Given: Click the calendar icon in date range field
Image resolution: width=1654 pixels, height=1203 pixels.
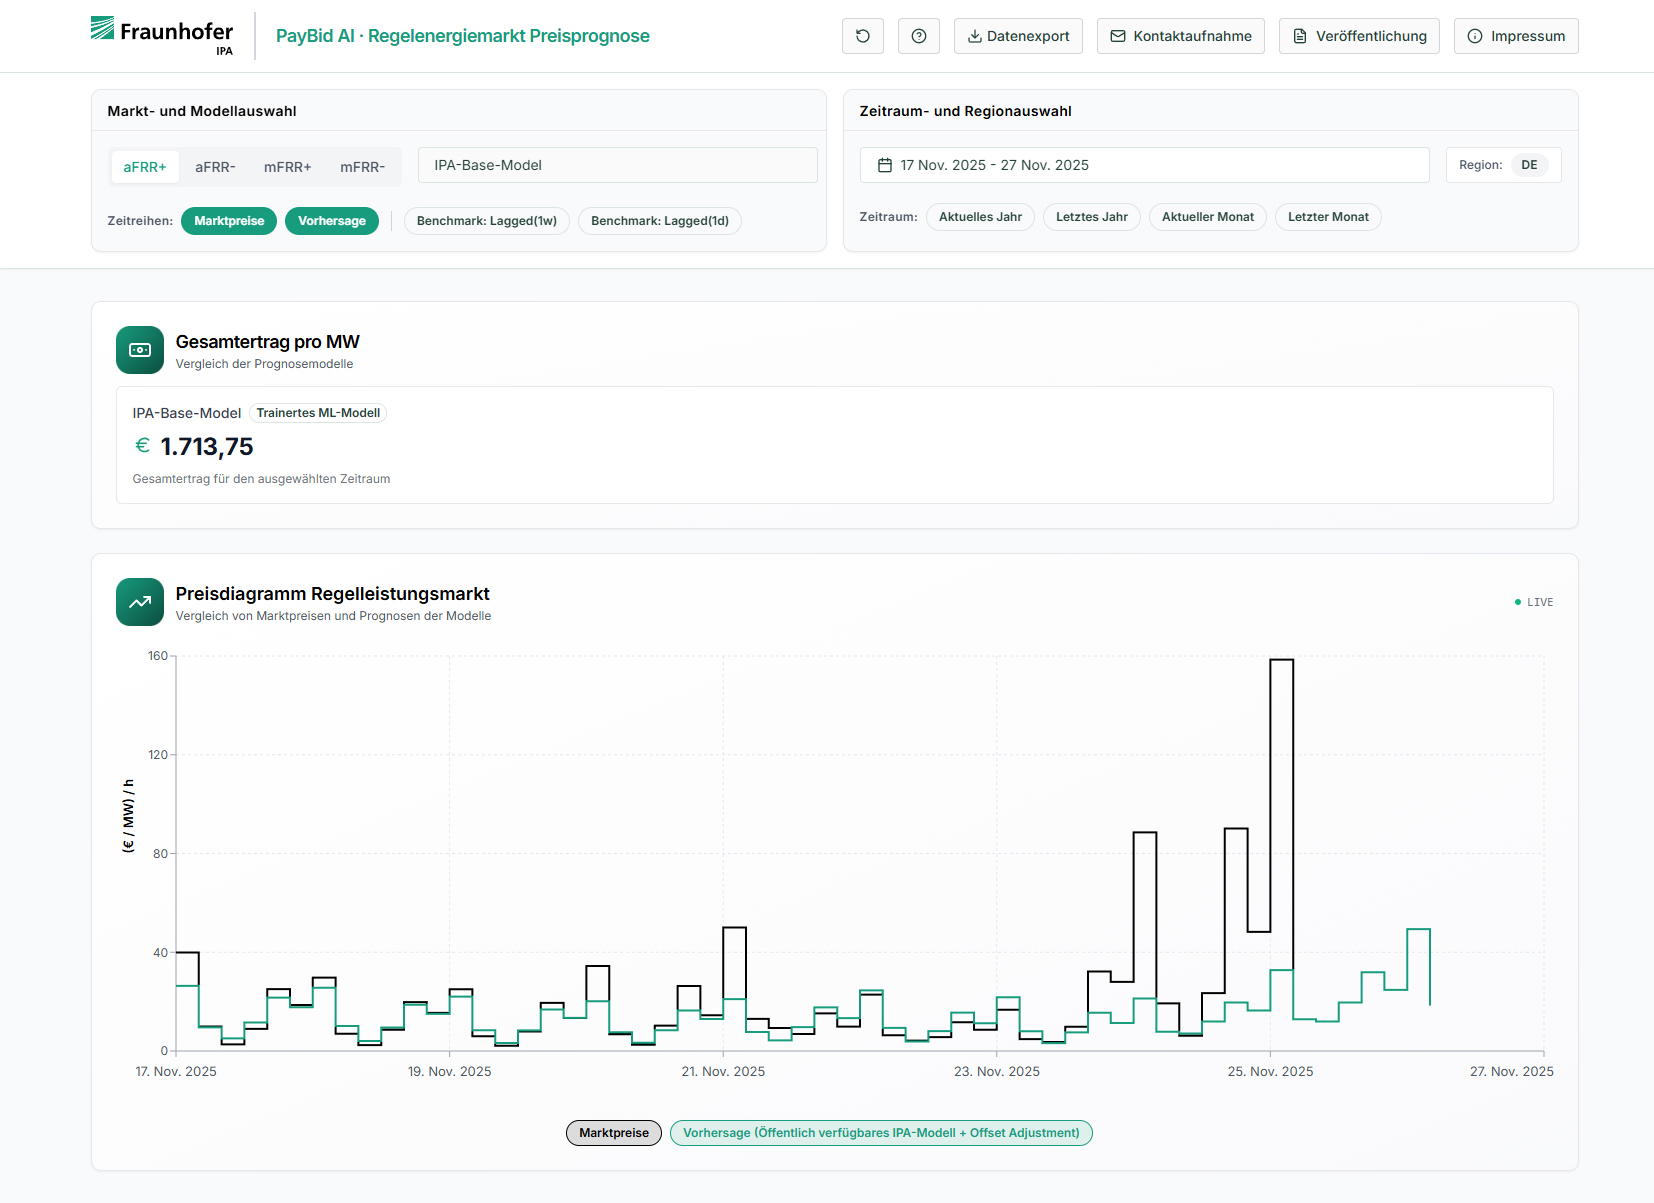Looking at the screenshot, I should pos(884,165).
